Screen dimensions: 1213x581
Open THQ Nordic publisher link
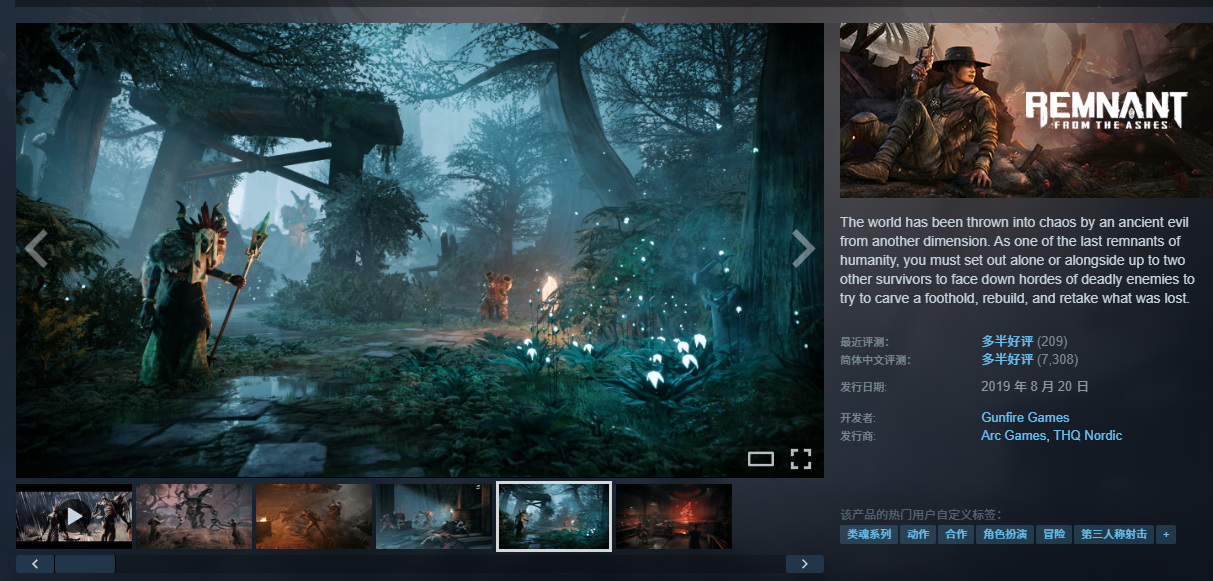coord(1087,436)
